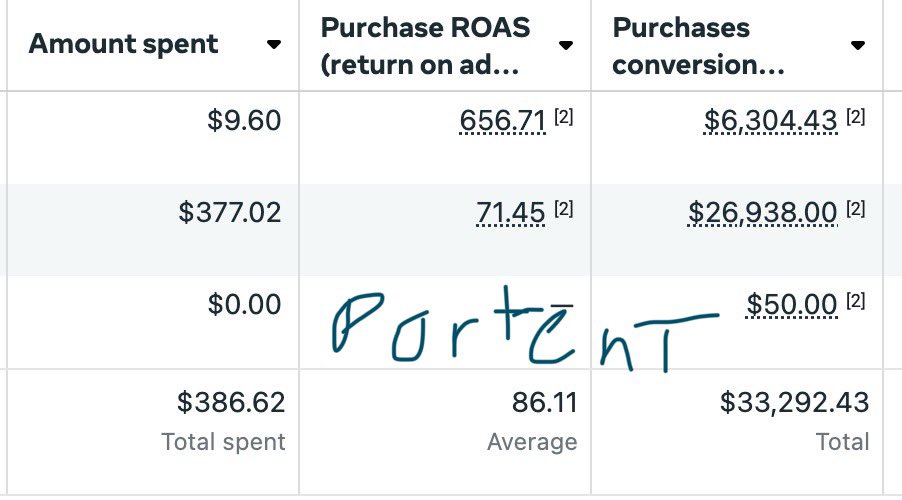Select the $377.02 amount spent cell
Image resolution: width=902 pixels, height=500 pixels.
tap(230, 212)
